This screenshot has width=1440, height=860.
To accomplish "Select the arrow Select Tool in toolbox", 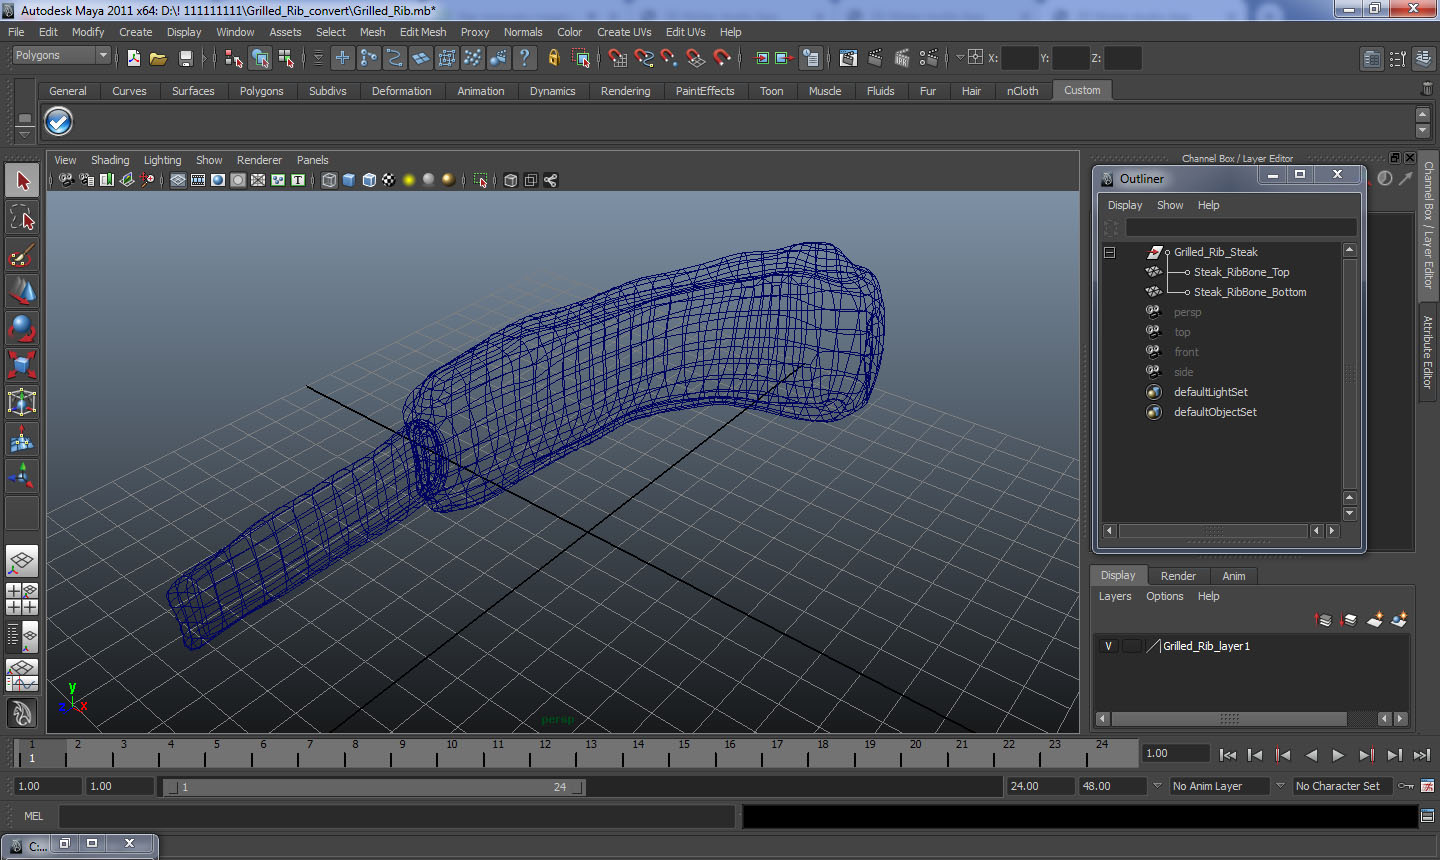I will (x=22, y=181).
